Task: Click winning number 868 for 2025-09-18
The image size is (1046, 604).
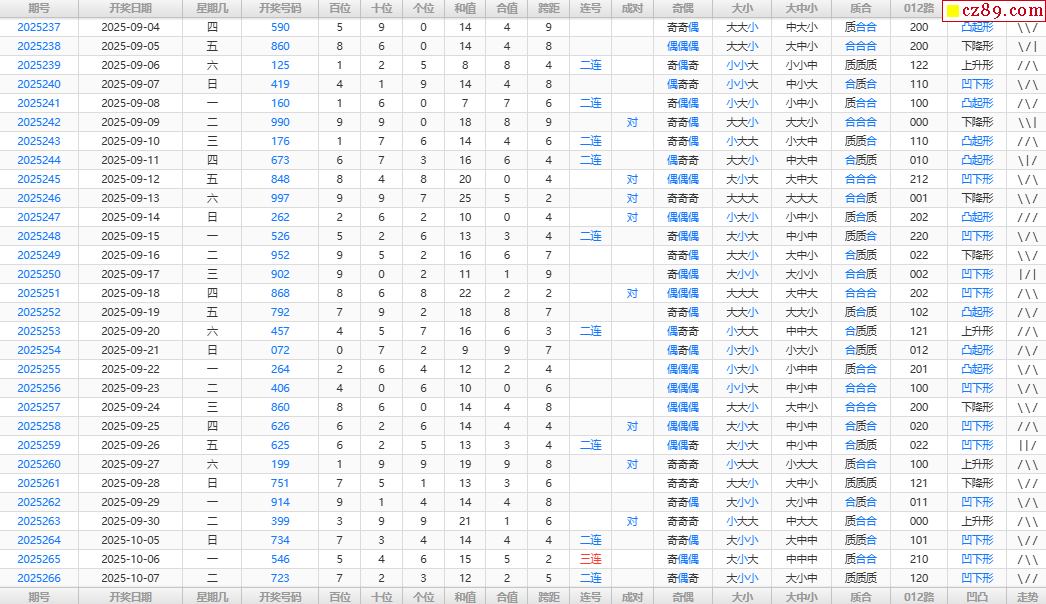Action: click(x=280, y=293)
